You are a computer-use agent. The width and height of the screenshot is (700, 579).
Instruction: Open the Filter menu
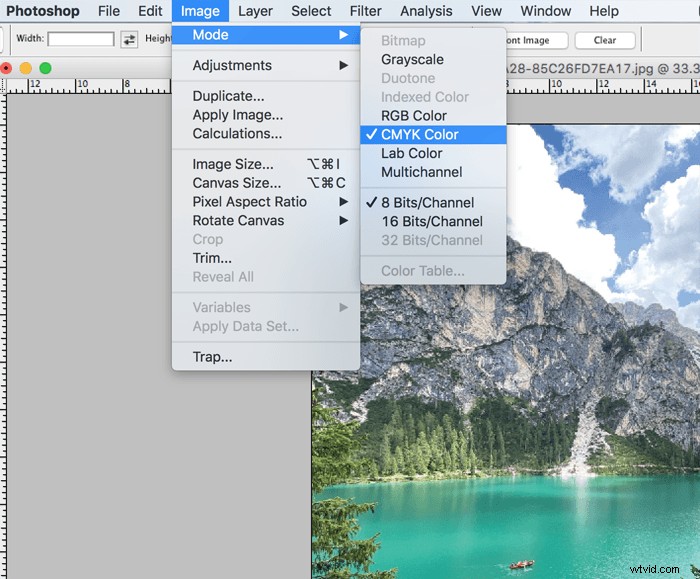click(x=365, y=11)
